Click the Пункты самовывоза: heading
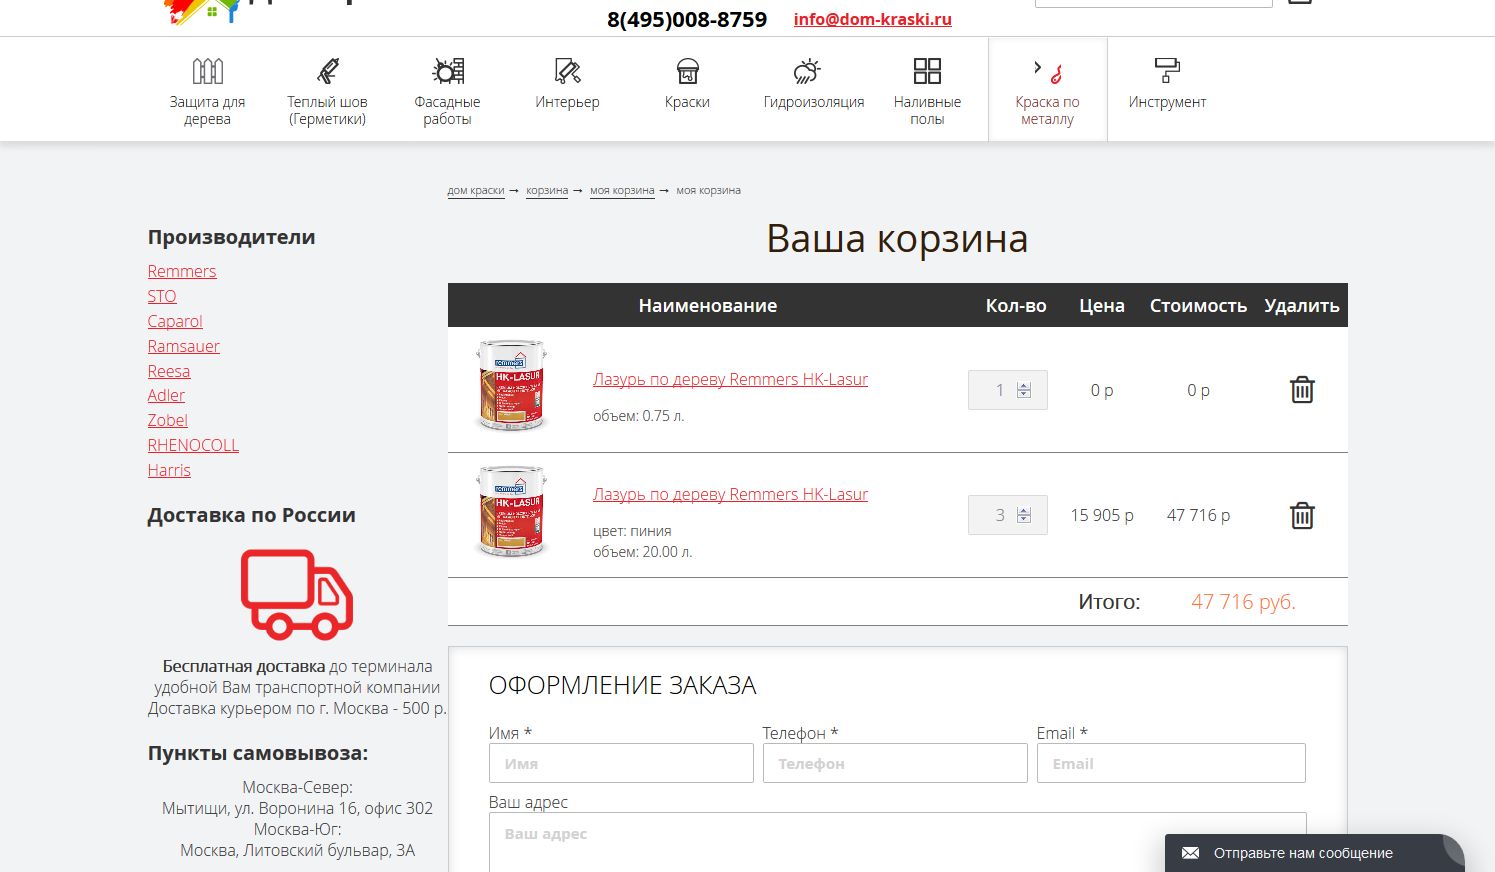The image size is (1495, 872). 258,753
